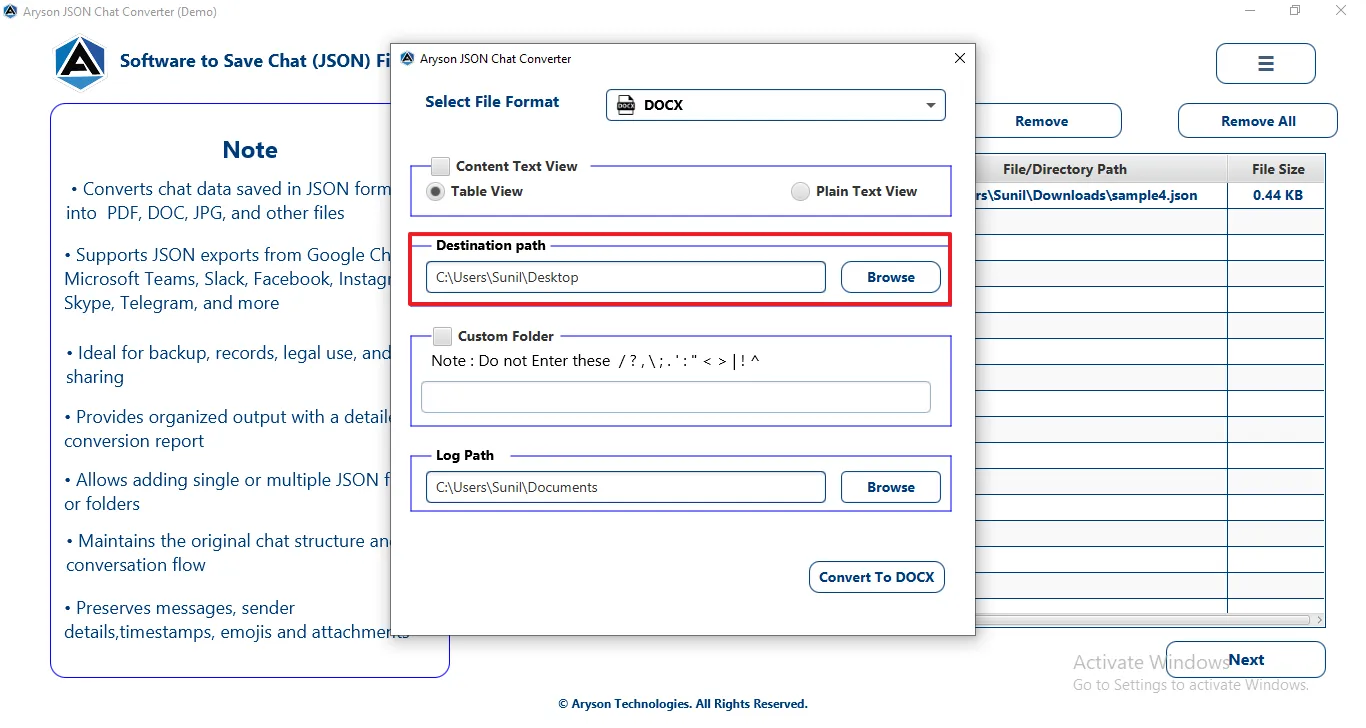Click the Destination path text field
1366x728 pixels.
tap(626, 277)
